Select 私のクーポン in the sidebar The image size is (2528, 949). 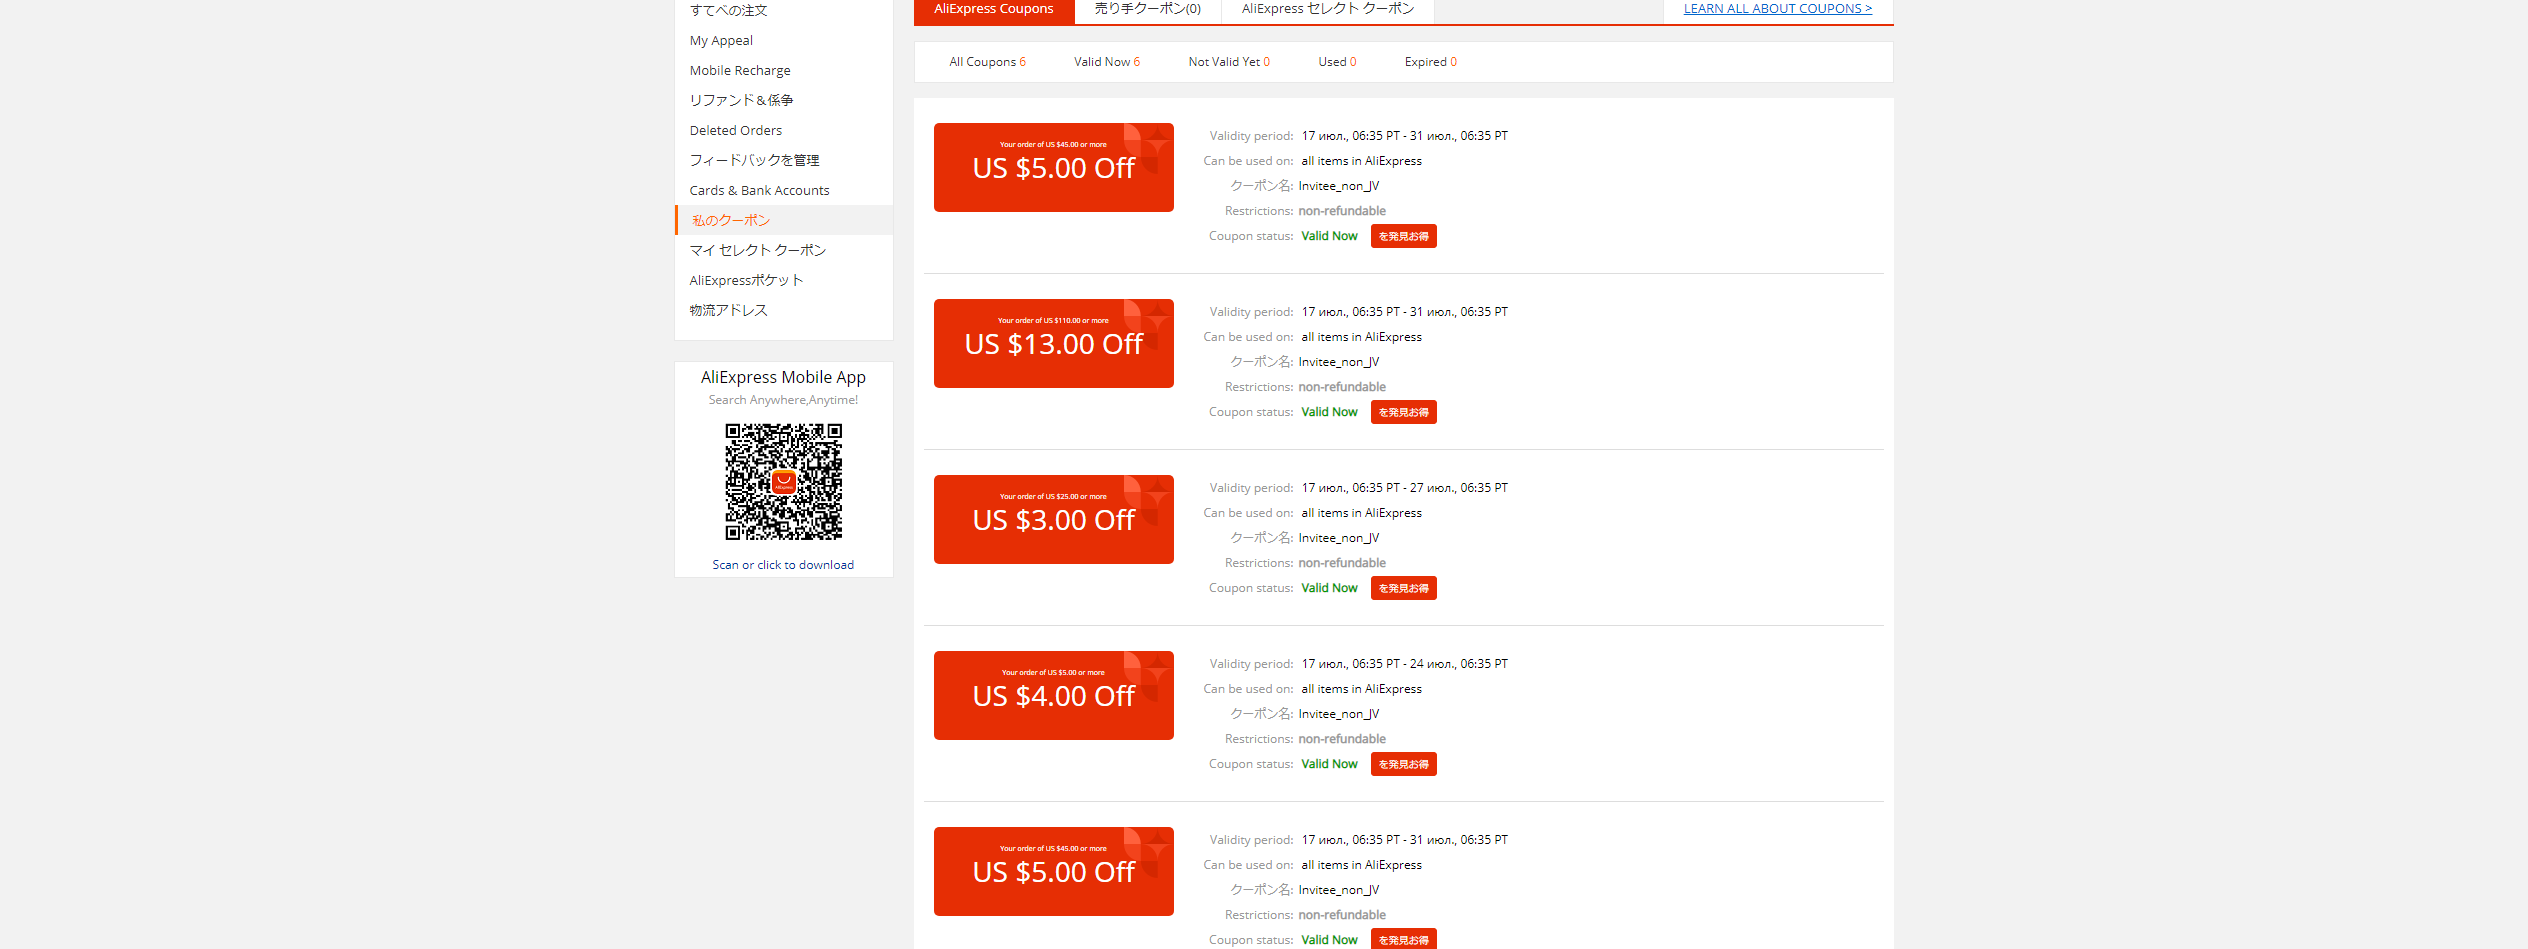pyautogui.click(x=731, y=220)
